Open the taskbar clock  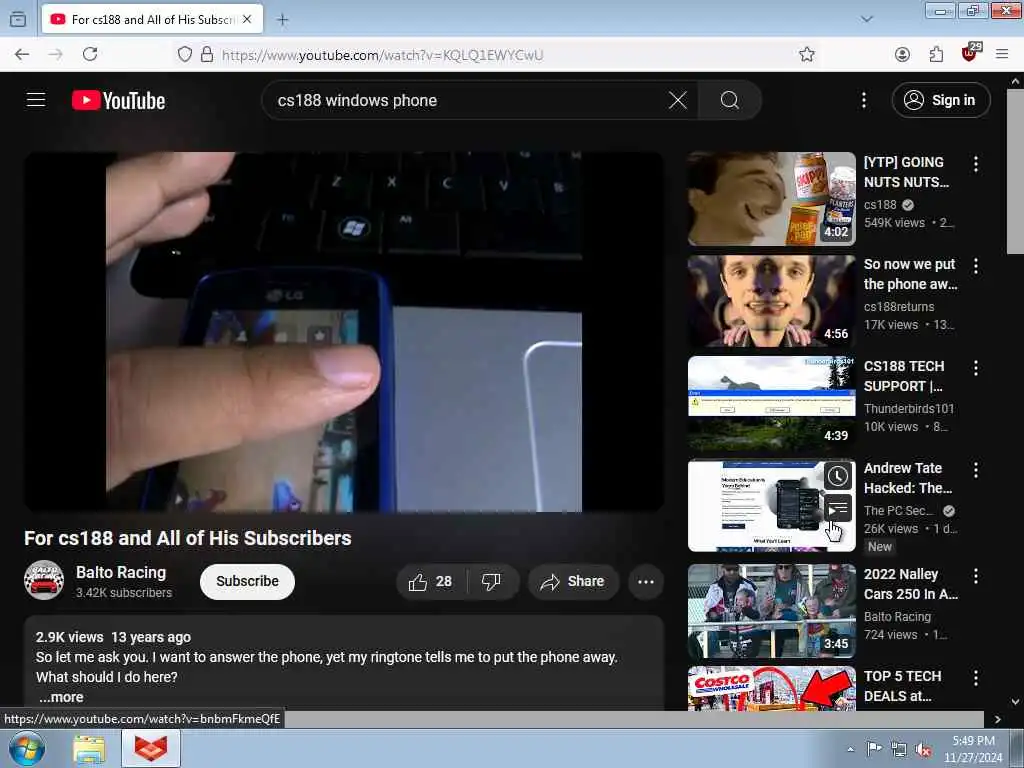pos(973,749)
